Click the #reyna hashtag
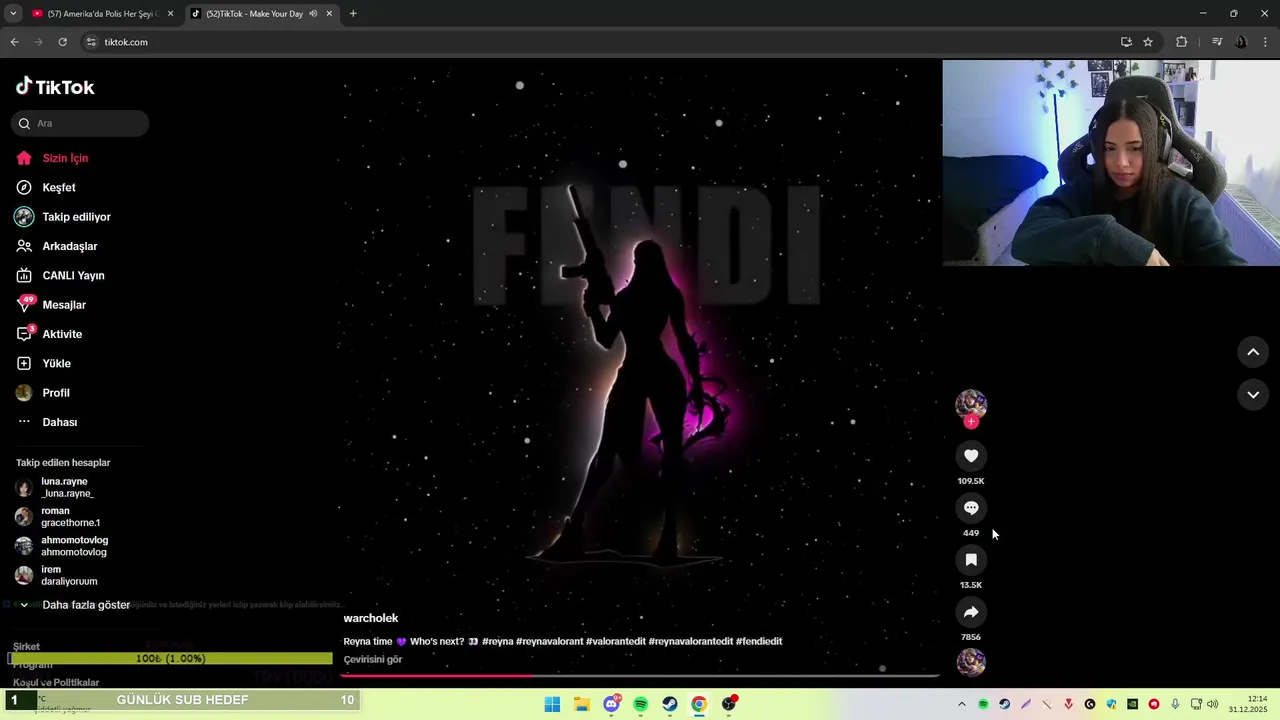 point(497,642)
